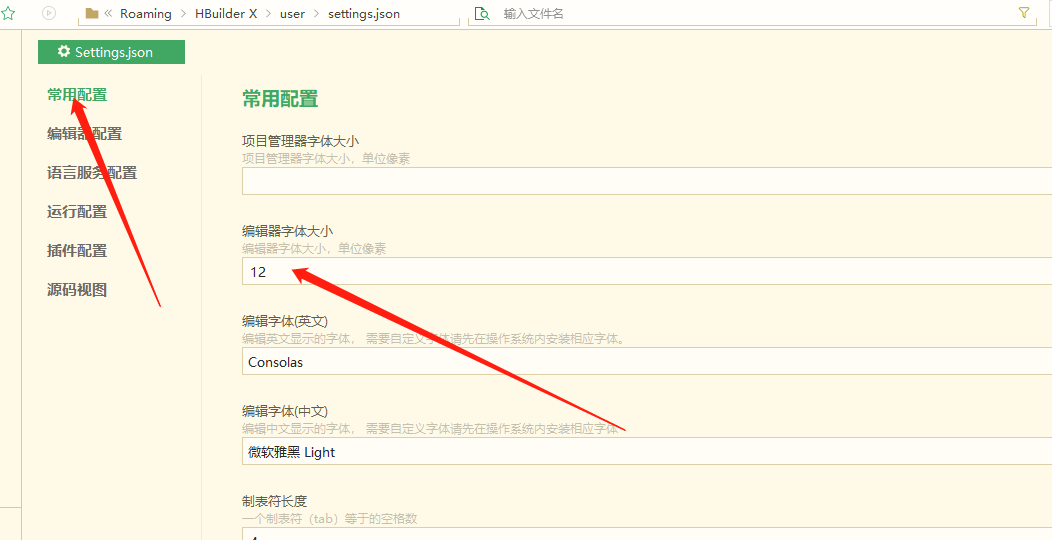
Task: Click the star bookmark icon in toolbar
Action: (8, 14)
